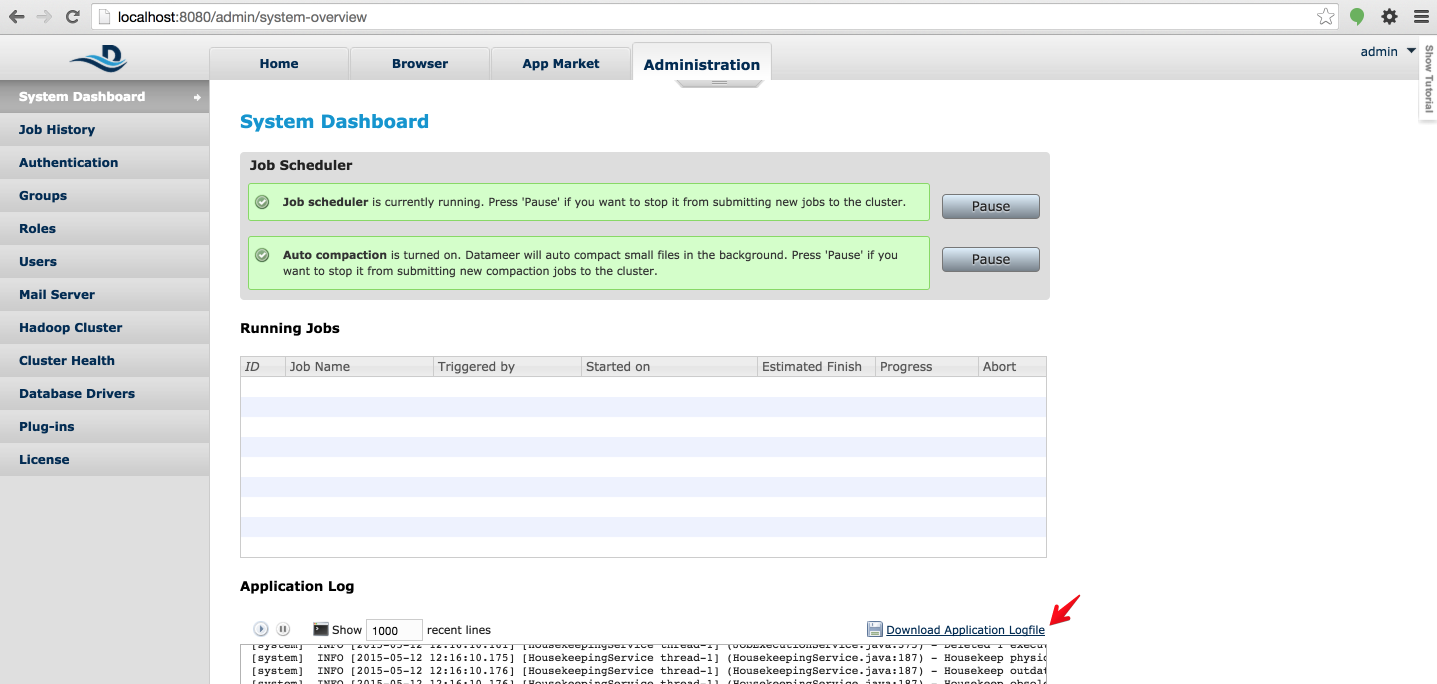Download the Application Logfile
The height and width of the screenshot is (684, 1437).
[965, 630]
